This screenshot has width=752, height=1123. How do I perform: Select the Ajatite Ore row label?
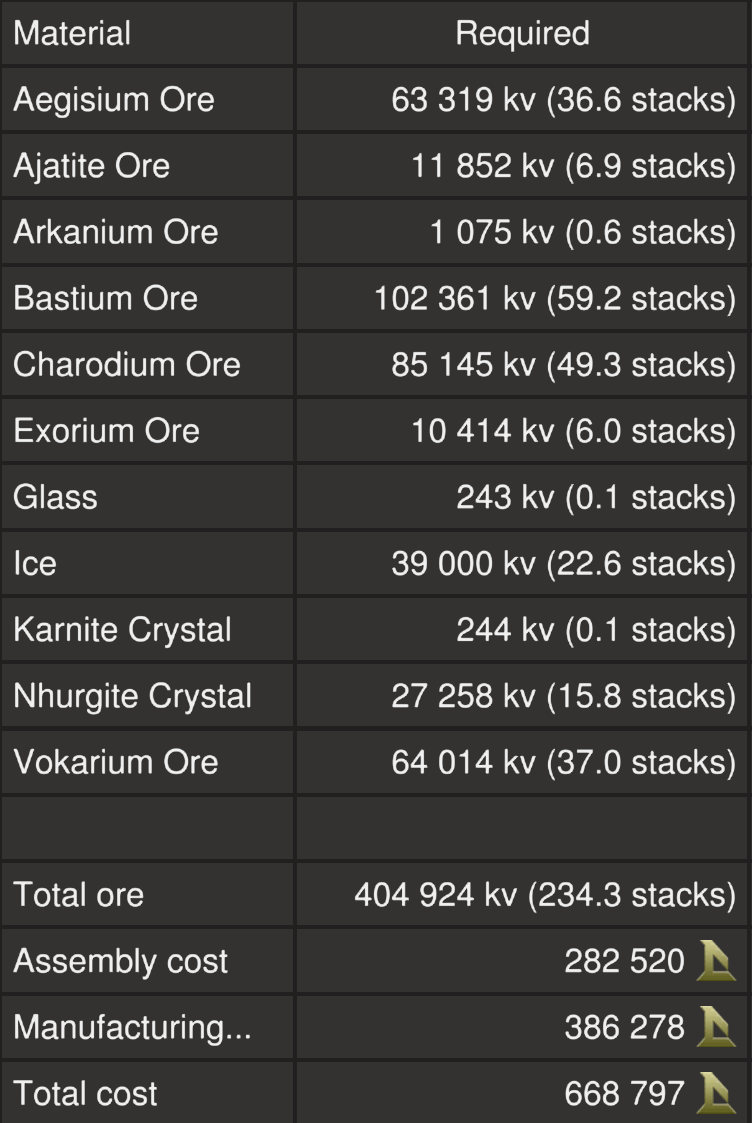(91, 166)
